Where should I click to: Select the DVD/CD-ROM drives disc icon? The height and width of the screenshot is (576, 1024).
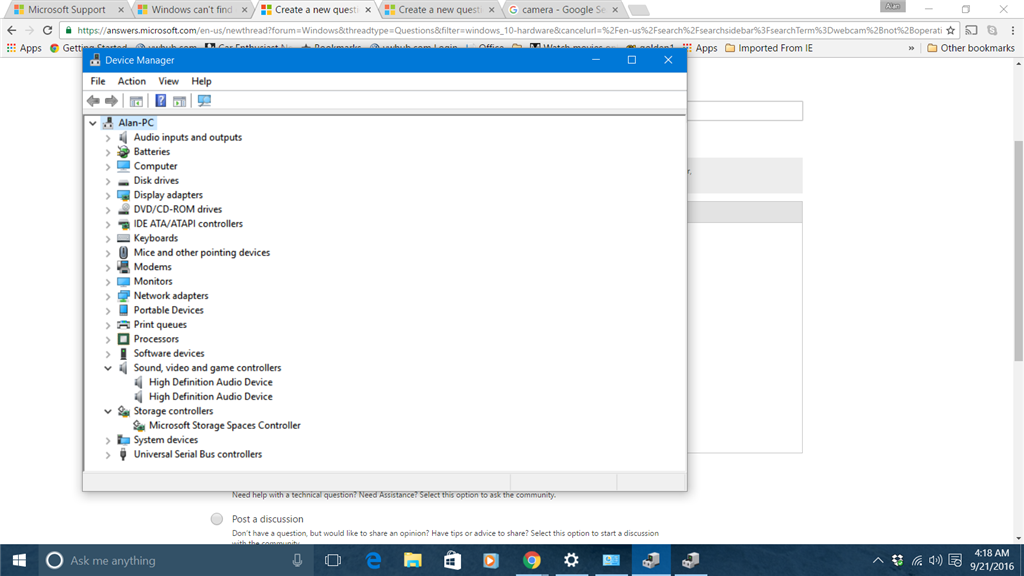[123, 209]
